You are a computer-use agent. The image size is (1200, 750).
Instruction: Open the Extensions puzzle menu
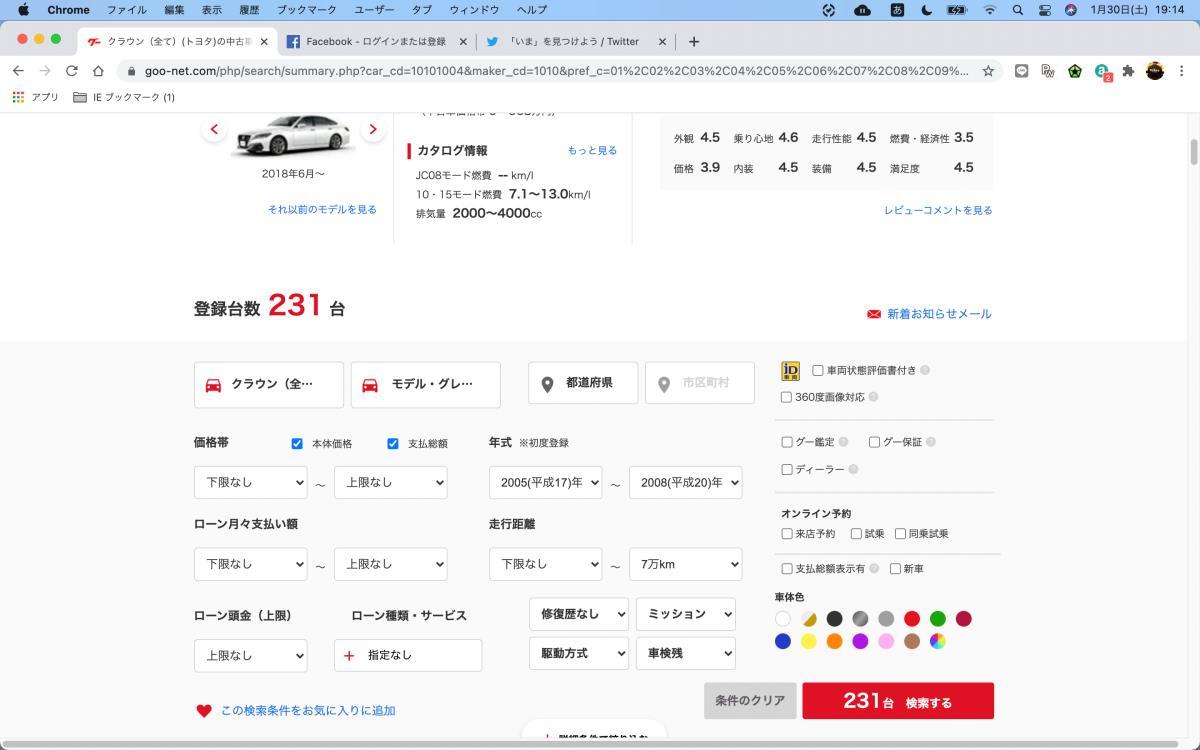click(1129, 71)
